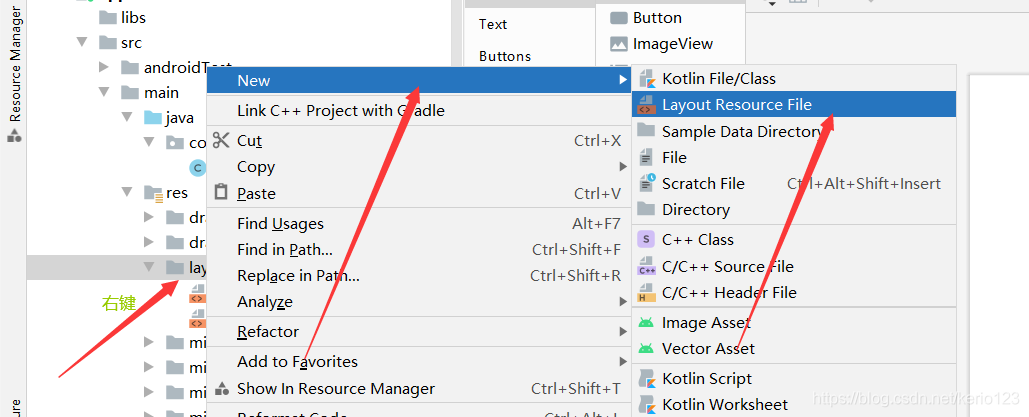Click the Layout Resource File icon
The width and height of the screenshot is (1029, 417).
coord(646,105)
